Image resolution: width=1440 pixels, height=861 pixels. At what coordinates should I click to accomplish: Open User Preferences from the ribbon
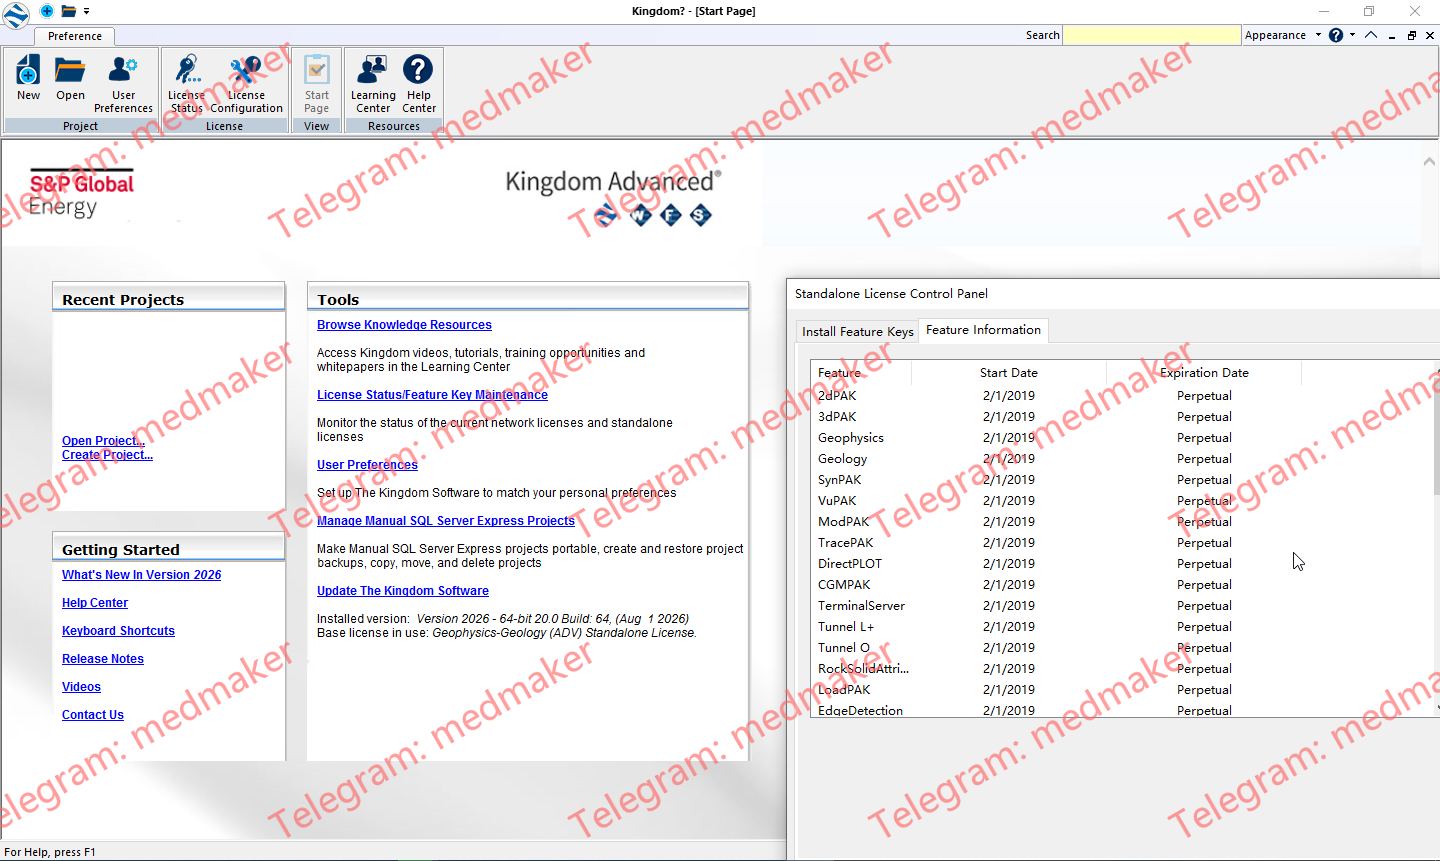tap(123, 84)
